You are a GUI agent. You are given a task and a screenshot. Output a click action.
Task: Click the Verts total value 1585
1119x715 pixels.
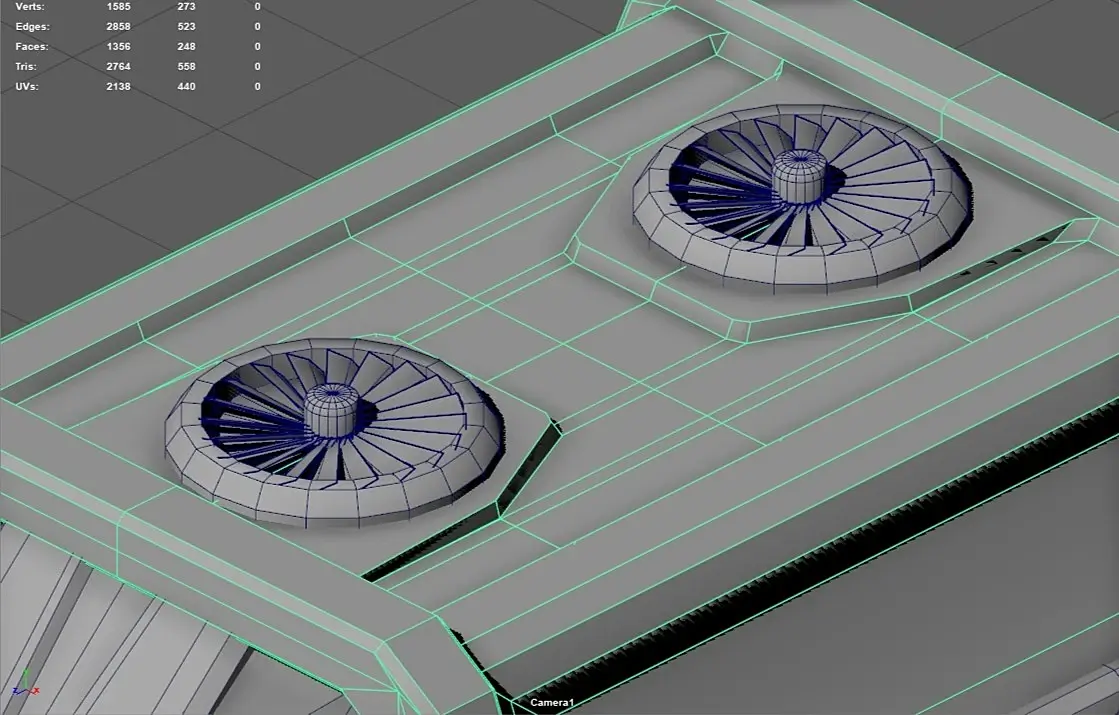click(118, 6)
